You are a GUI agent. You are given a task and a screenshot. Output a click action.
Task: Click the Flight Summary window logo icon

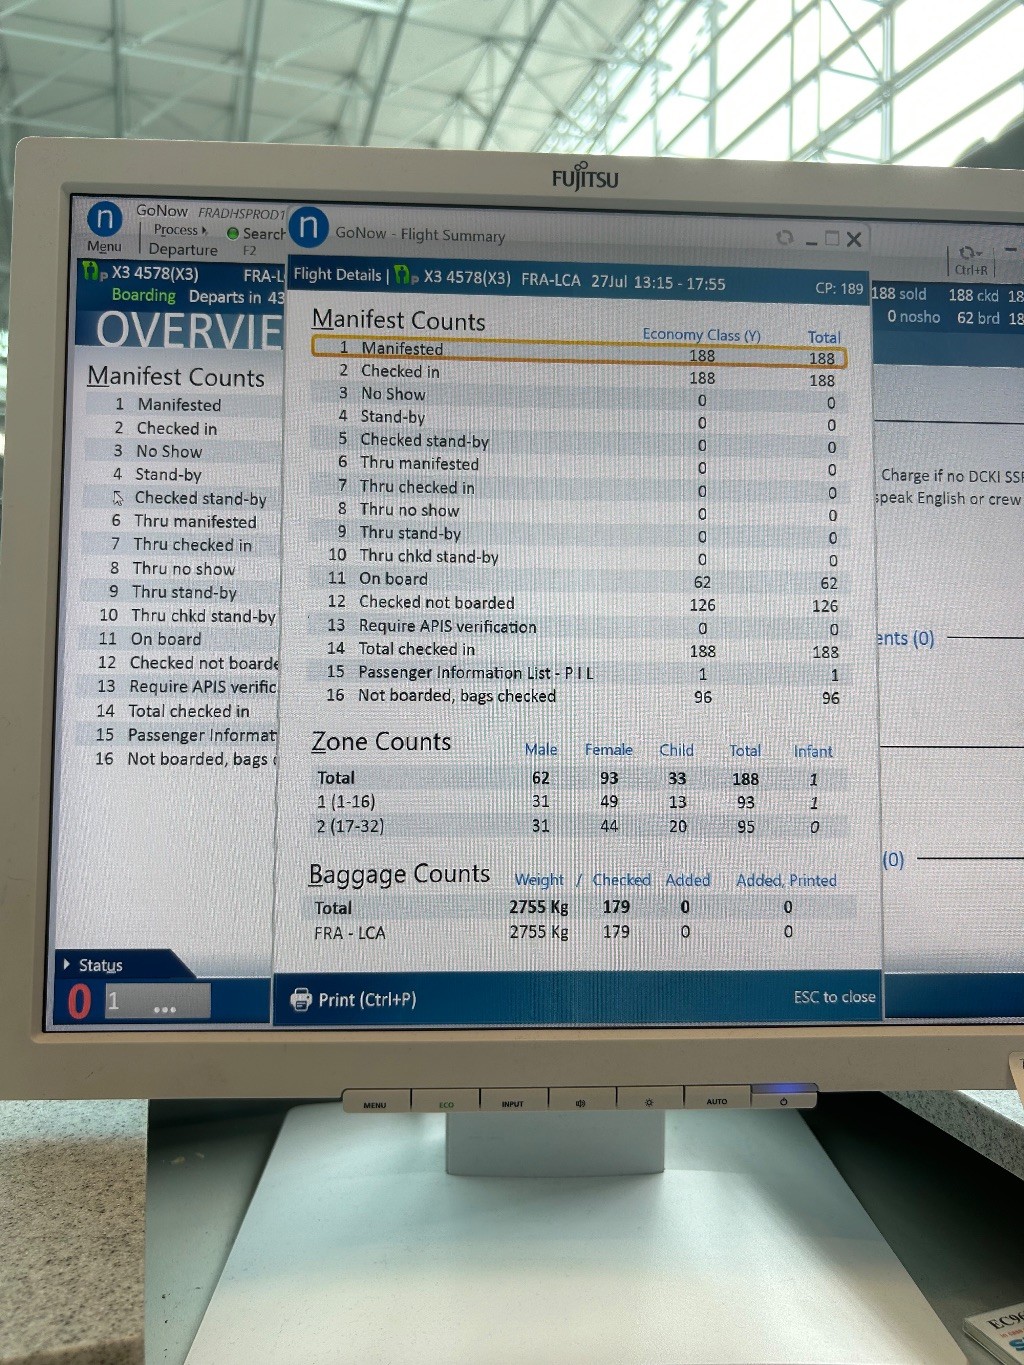(x=308, y=228)
